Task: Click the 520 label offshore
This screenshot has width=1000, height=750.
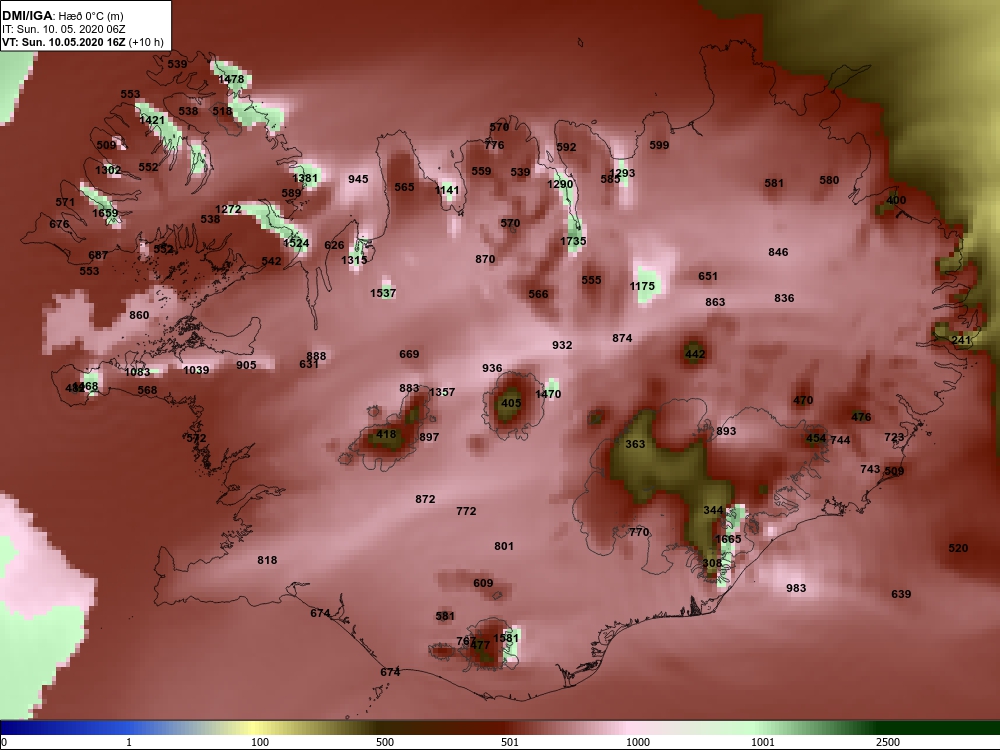Action: tap(959, 548)
